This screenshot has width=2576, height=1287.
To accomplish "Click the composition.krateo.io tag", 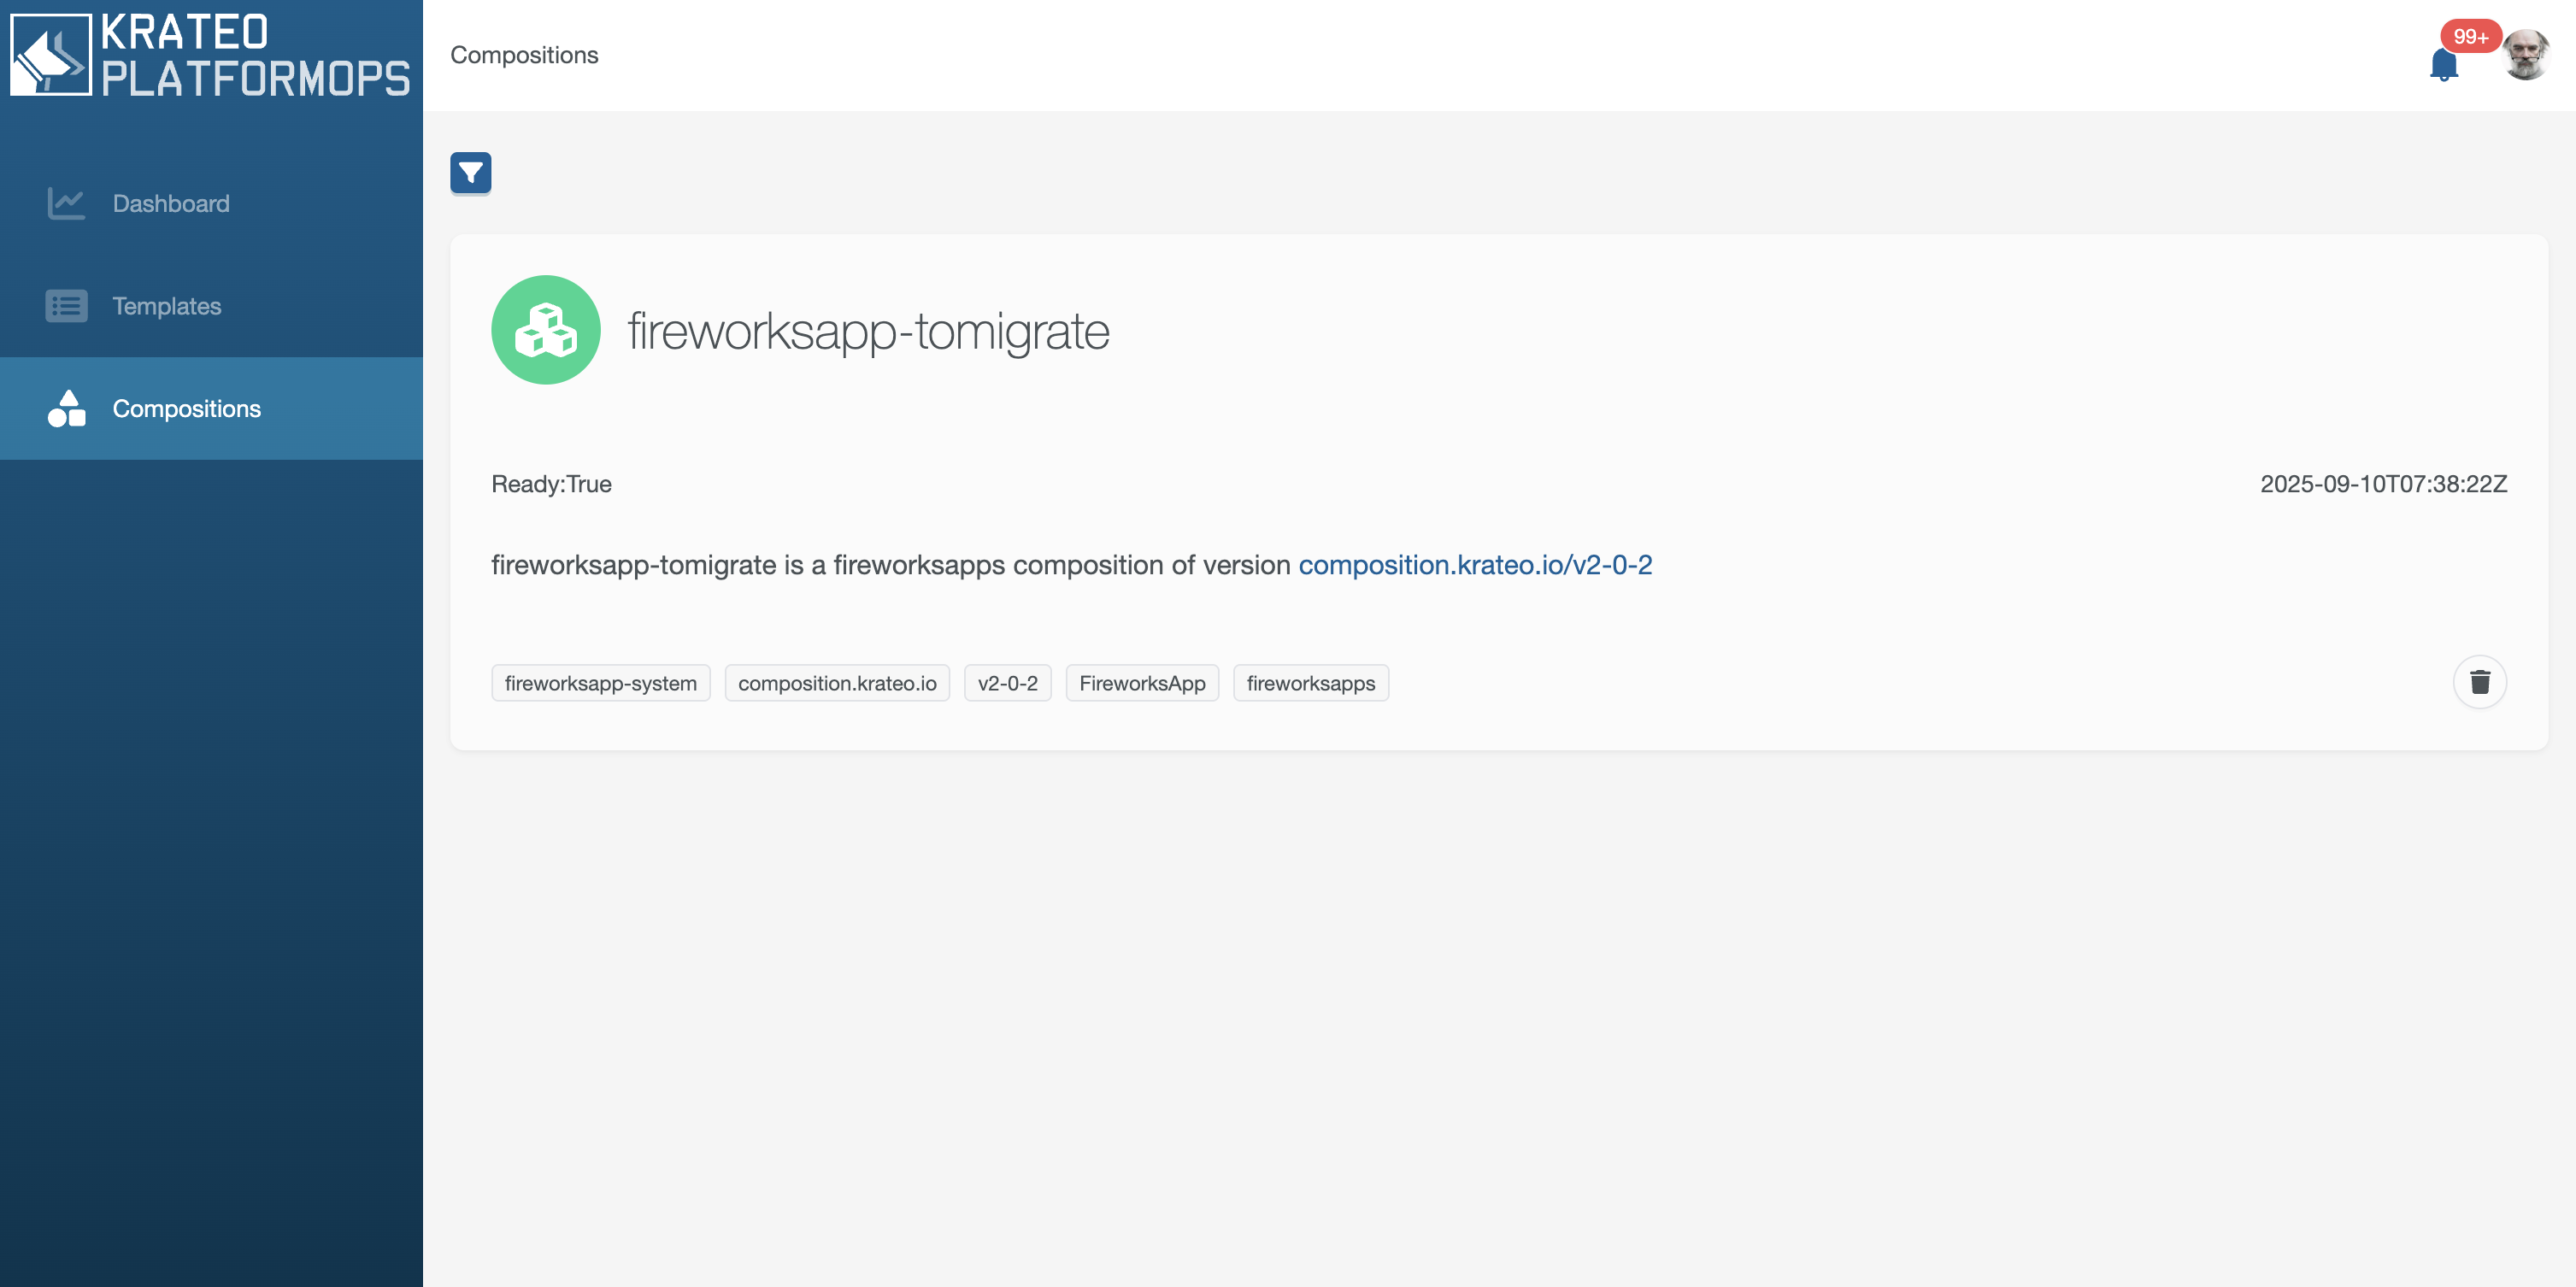I will coord(837,683).
